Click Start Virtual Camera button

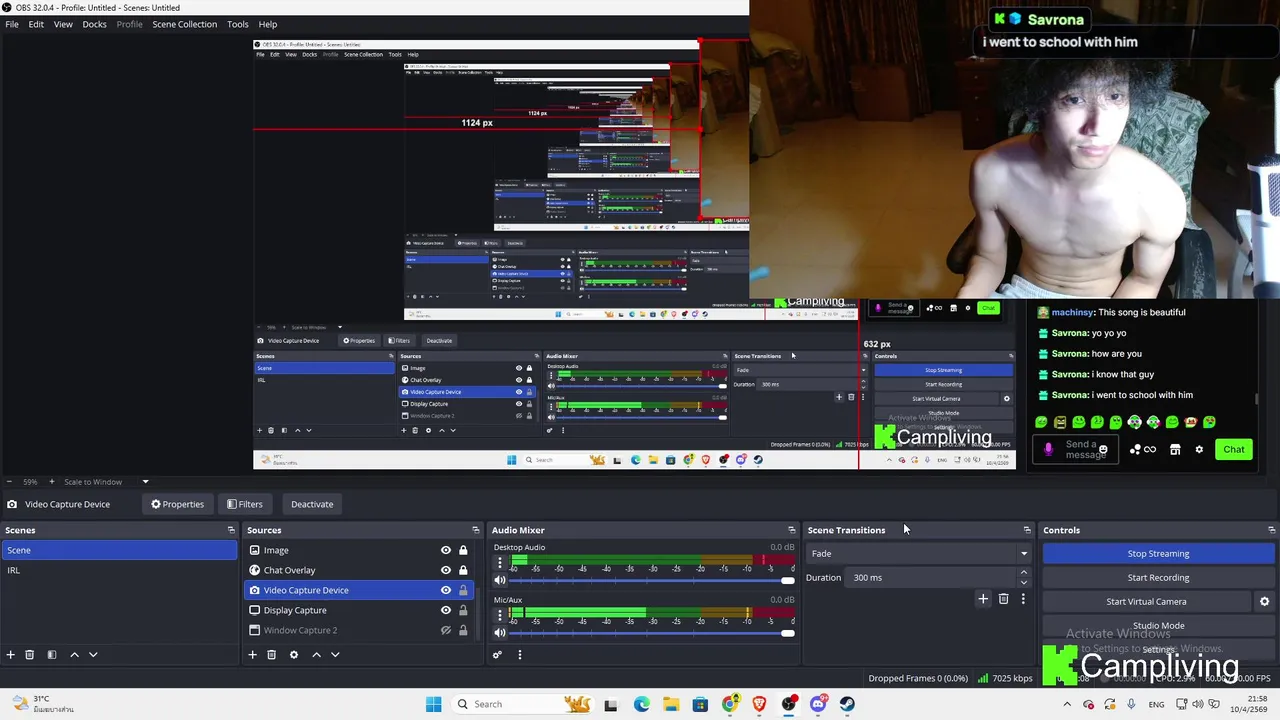pos(1146,601)
